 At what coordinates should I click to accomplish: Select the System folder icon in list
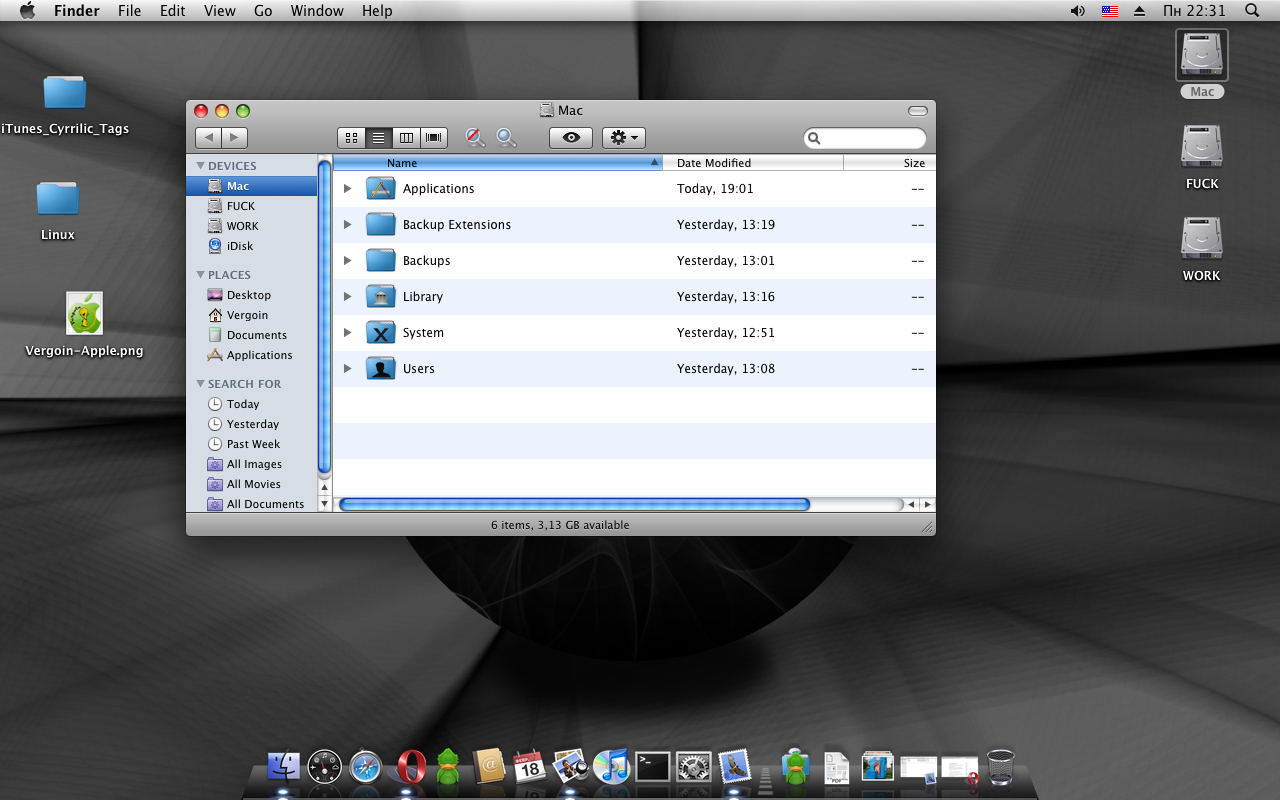point(381,332)
